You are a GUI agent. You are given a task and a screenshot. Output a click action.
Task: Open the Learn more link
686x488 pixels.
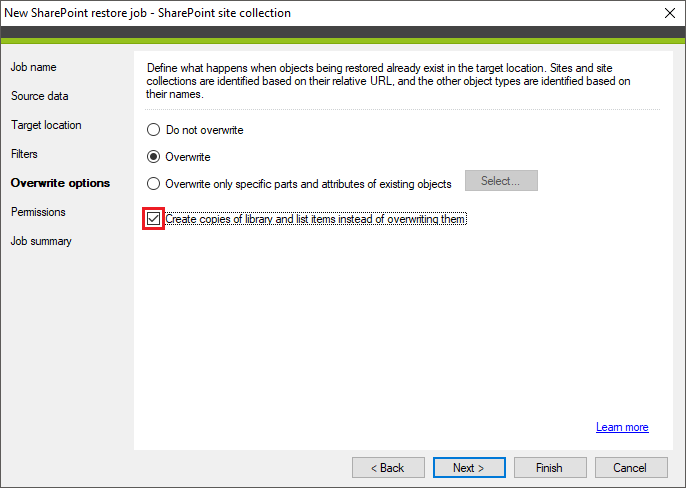(x=622, y=427)
